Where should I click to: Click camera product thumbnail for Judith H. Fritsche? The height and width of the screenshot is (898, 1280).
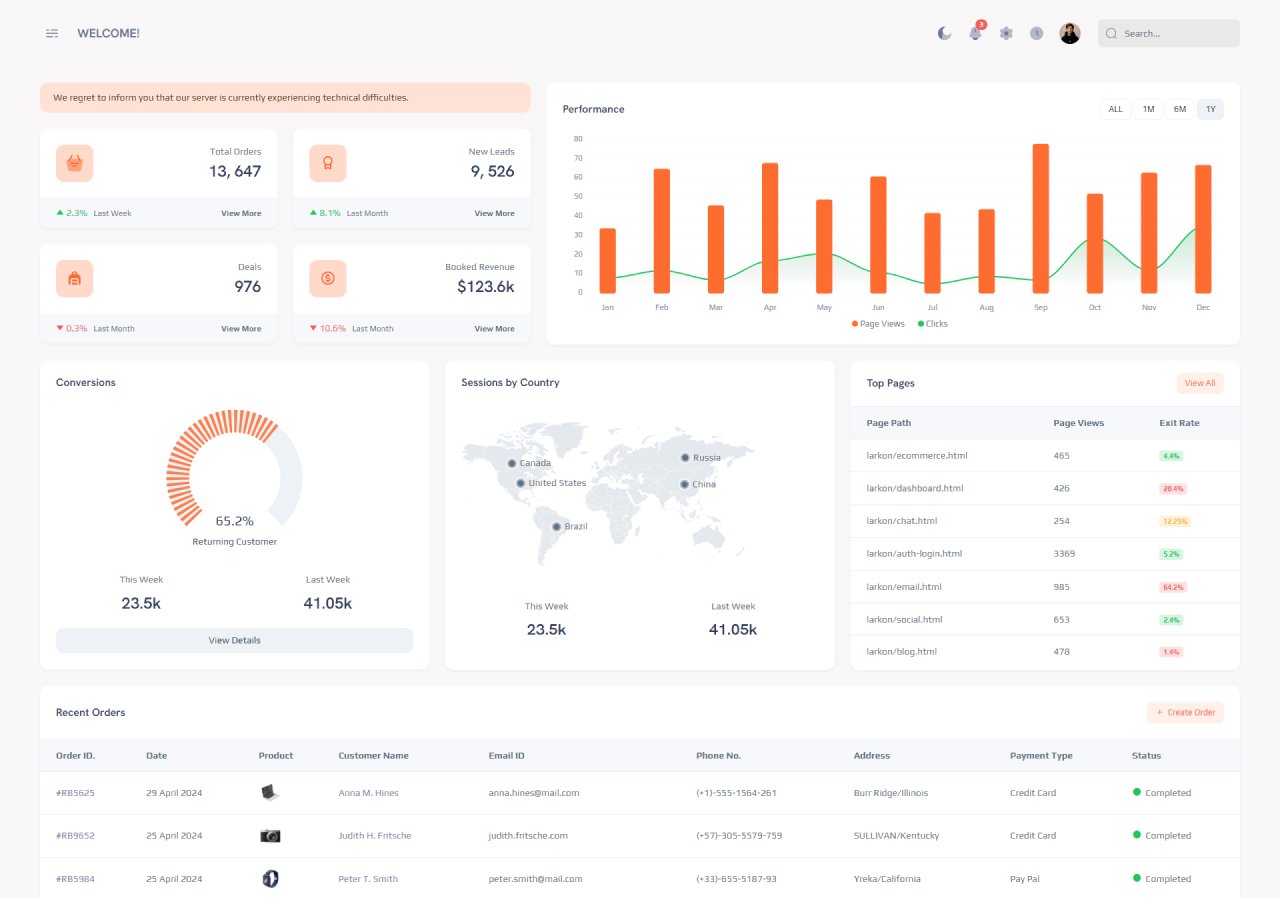[270, 836]
